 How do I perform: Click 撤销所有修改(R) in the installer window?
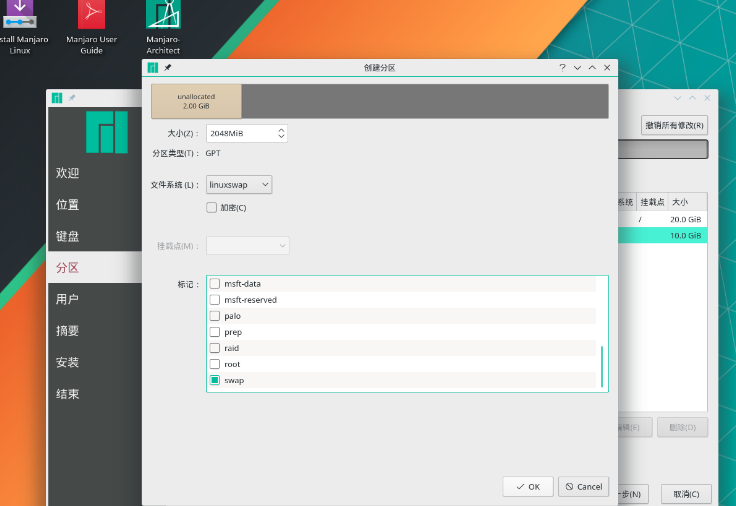click(x=675, y=125)
